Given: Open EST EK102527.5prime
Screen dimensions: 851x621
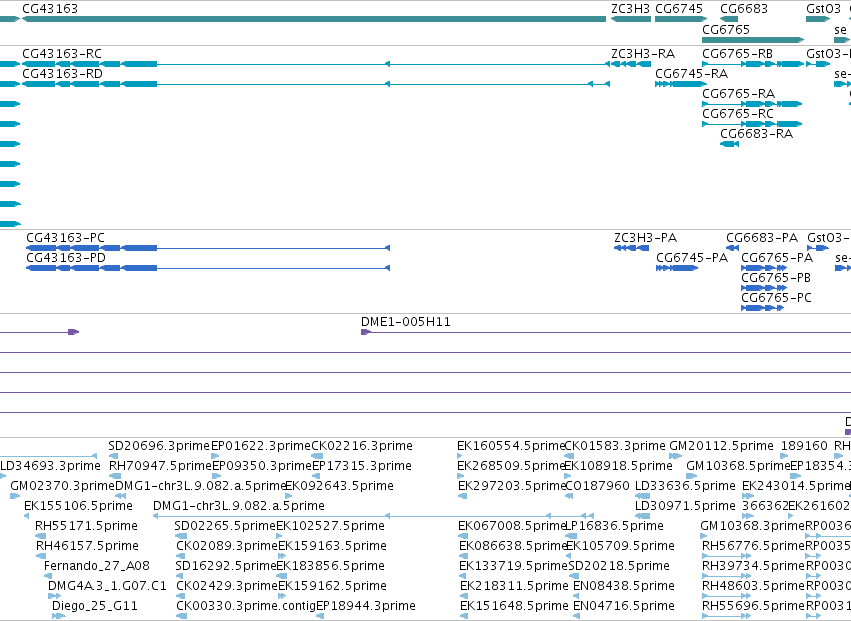Looking at the screenshot, I should coord(331,526).
